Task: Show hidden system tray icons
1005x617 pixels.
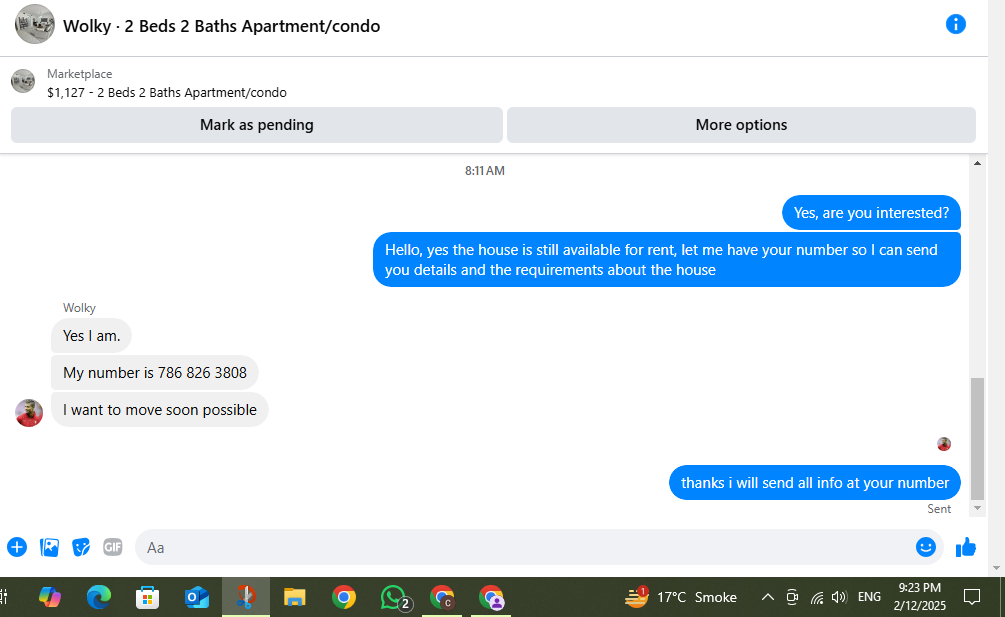Action: [x=767, y=597]
